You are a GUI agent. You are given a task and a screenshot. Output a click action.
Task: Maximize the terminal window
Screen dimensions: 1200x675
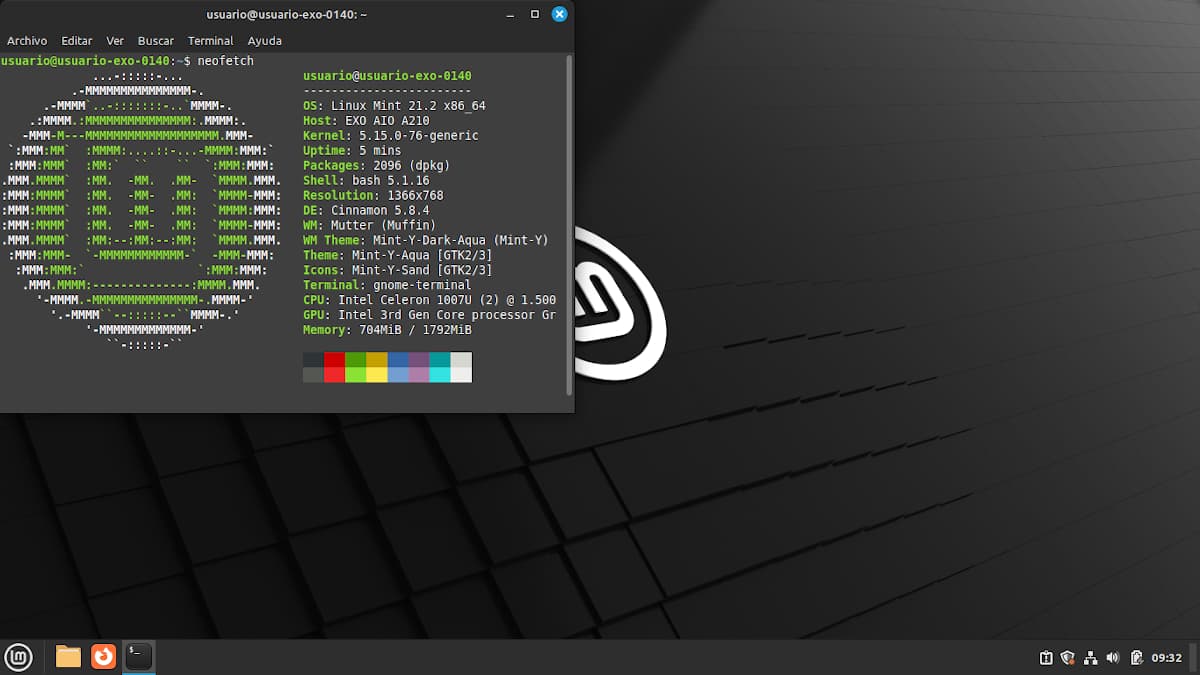535,14
